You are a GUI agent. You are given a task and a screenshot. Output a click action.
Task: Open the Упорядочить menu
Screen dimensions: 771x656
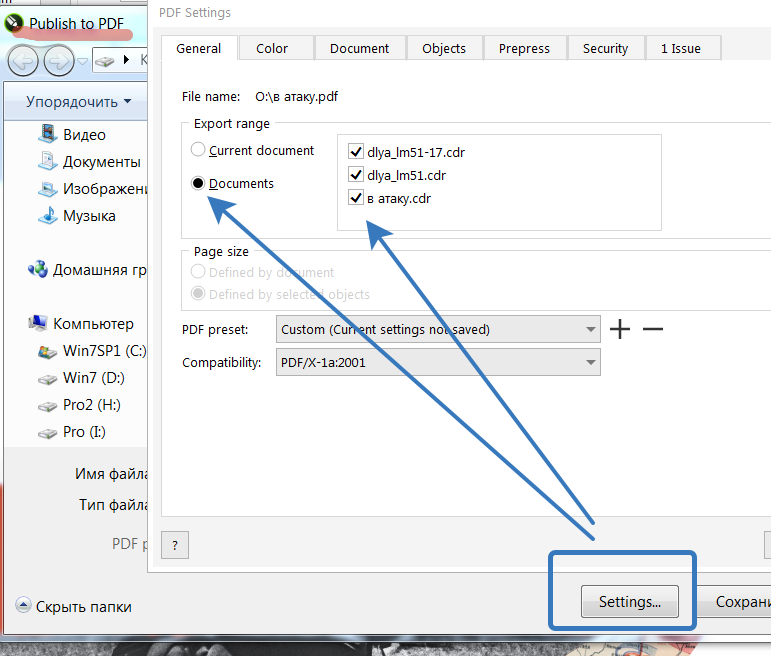(x=79, y=101)
